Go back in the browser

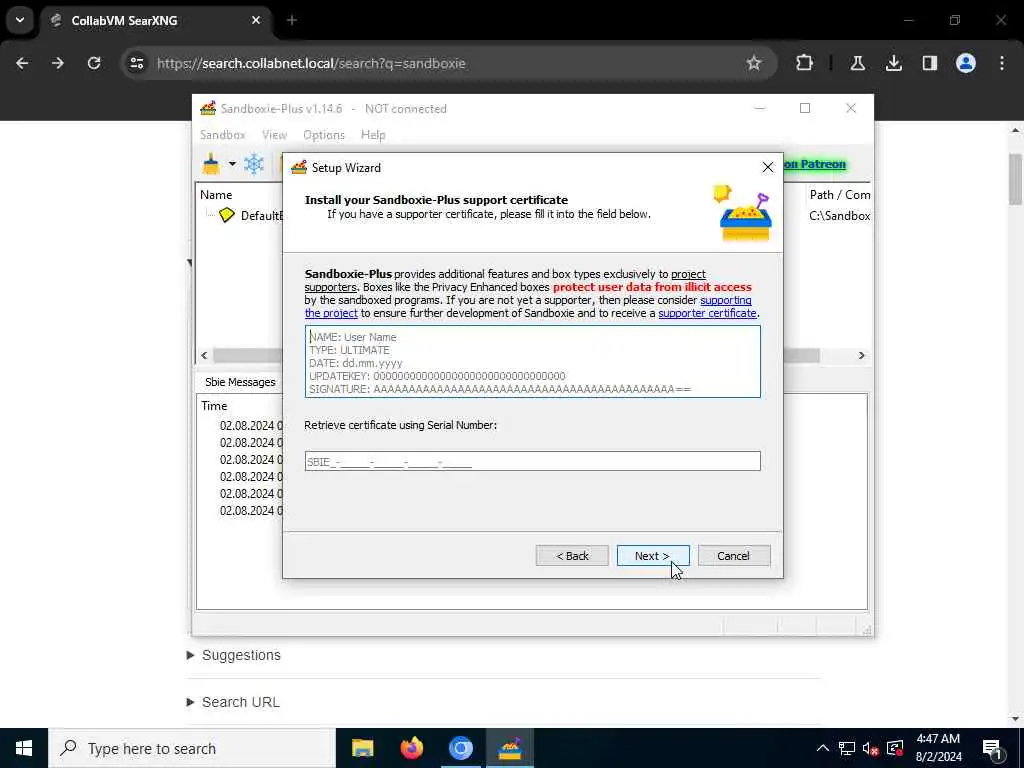click(x=22, y=63)
